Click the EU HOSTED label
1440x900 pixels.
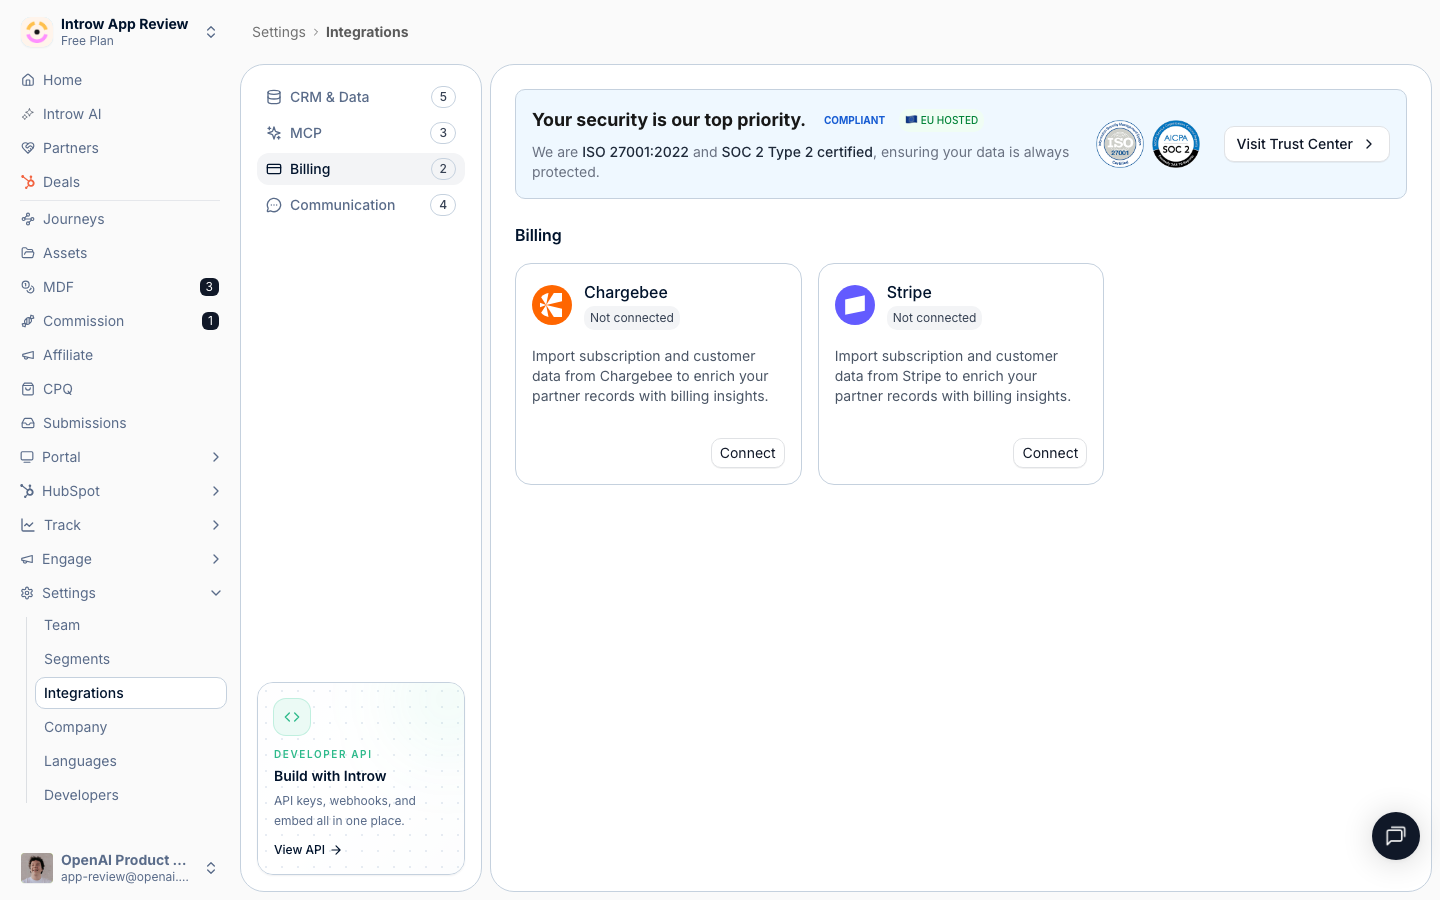point(942,120)
